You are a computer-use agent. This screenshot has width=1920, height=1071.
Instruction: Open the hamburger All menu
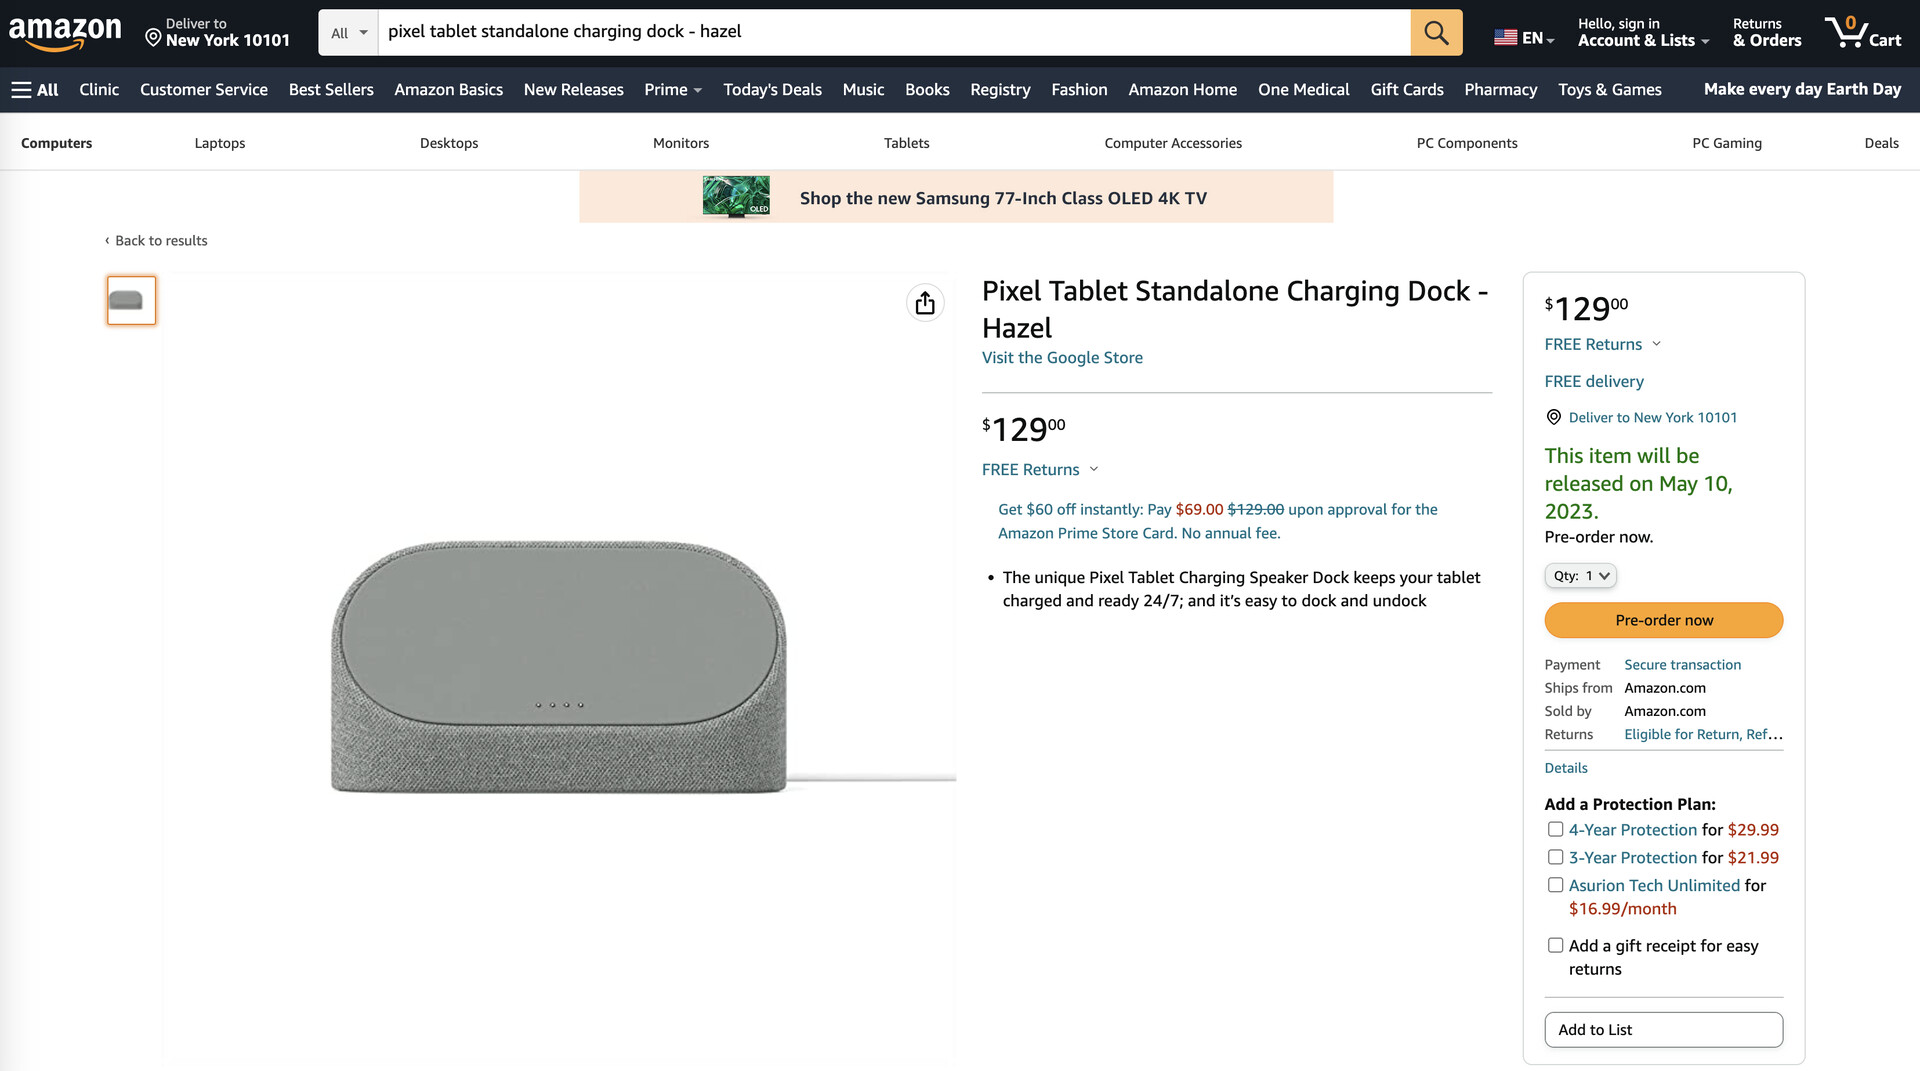click(35, 90)
